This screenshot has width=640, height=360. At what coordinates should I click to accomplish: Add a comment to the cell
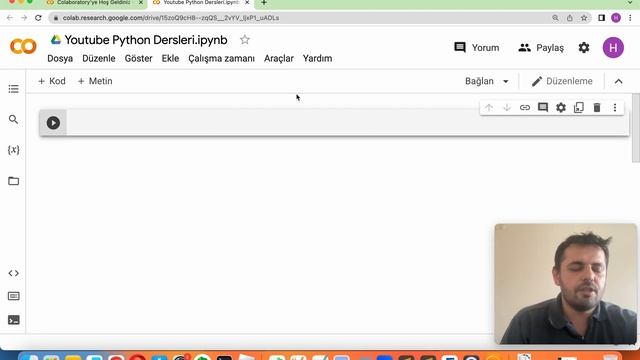pos(543,107)
